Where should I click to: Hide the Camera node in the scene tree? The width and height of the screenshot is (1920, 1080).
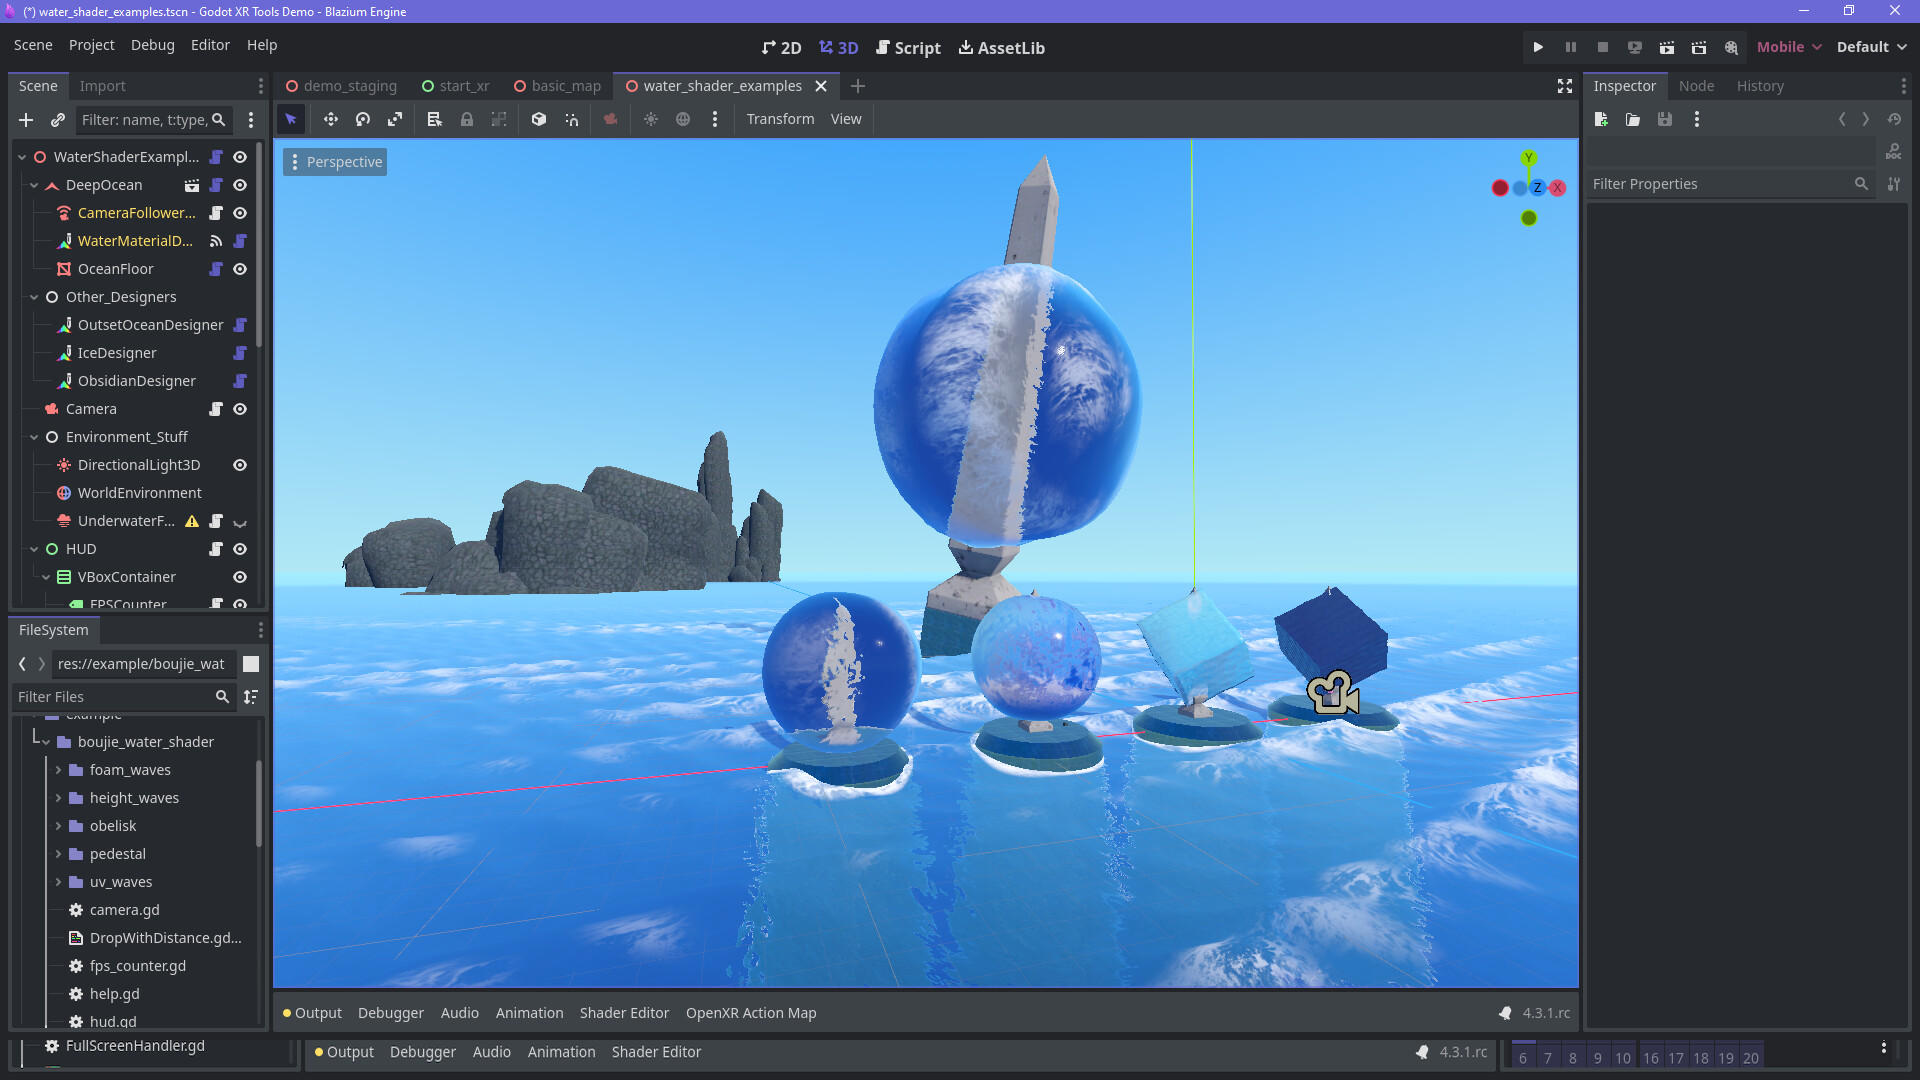pos(239,409)
